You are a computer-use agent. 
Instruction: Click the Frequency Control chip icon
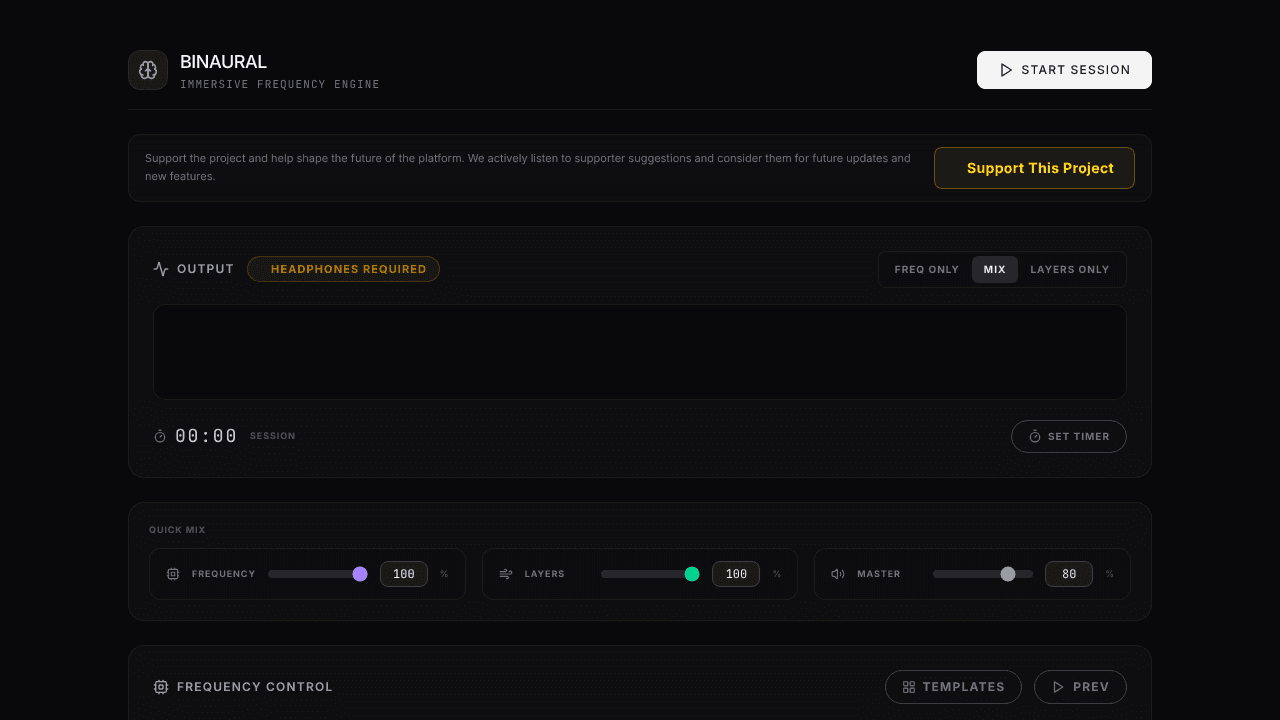coord(161,687)
